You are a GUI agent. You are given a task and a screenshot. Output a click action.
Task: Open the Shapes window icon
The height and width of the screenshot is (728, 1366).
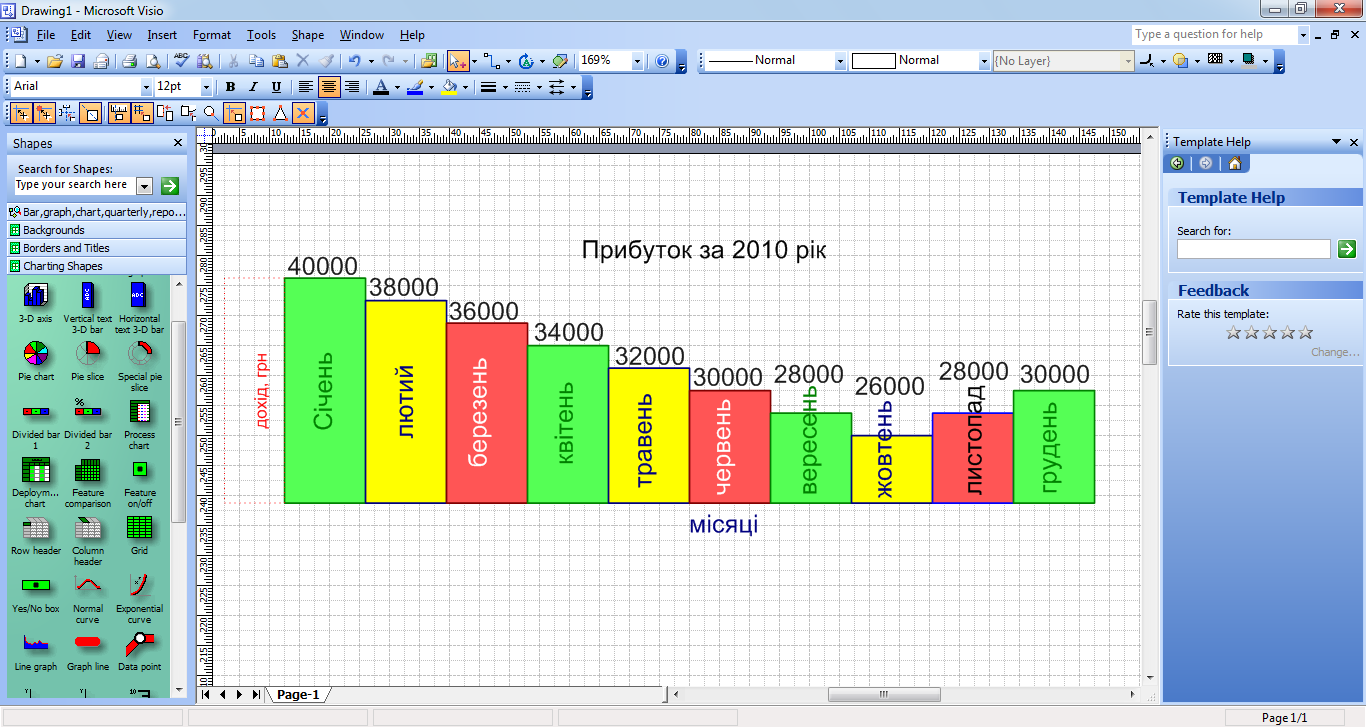tap(429, 61)
